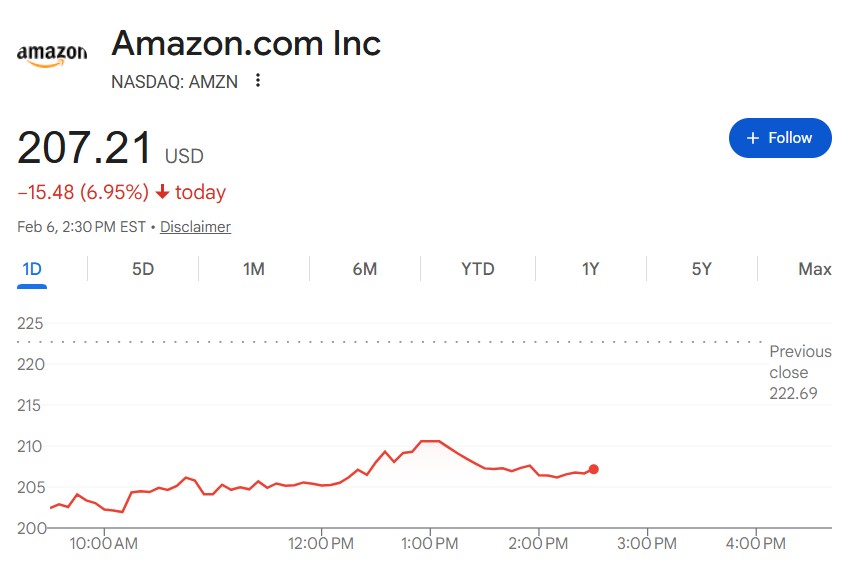Click the red down arrow icon
Viewport: 849px width, 579px height.
[163, 193]
